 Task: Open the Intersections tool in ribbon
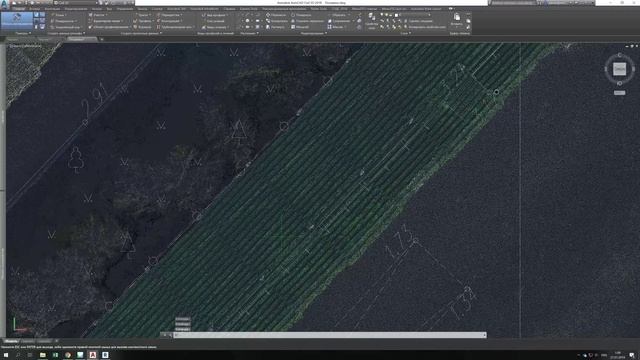[169, 15]
